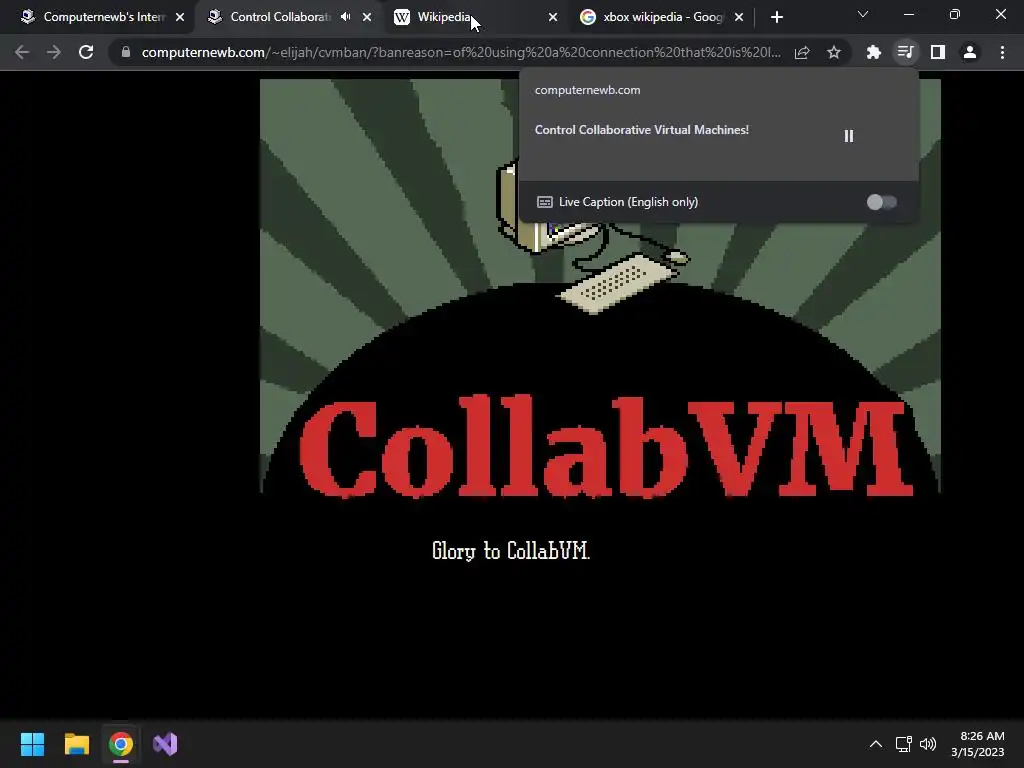Close the Wikipedia tab
Viewport: 1024px width, 768px height.
(553, 18)
